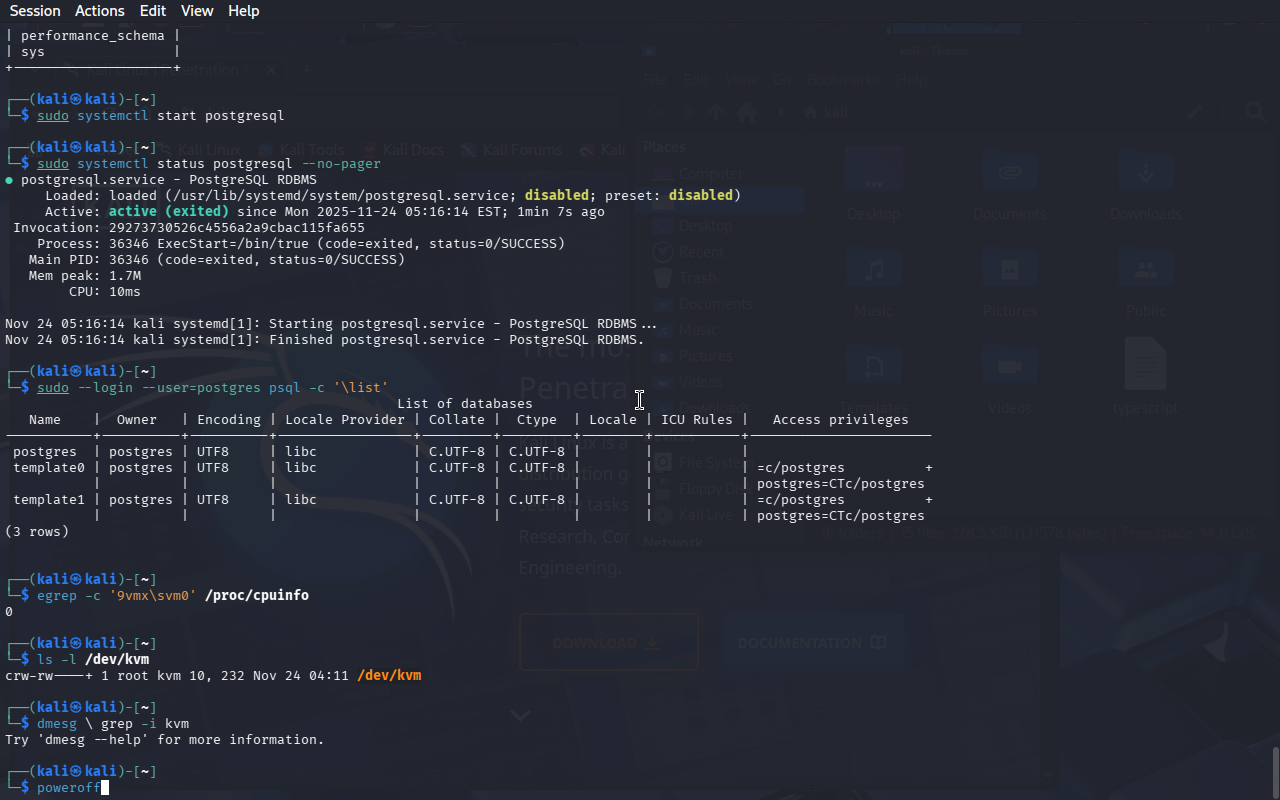
Task: Open the terminal Edit menu
Action: coord(153,11)
